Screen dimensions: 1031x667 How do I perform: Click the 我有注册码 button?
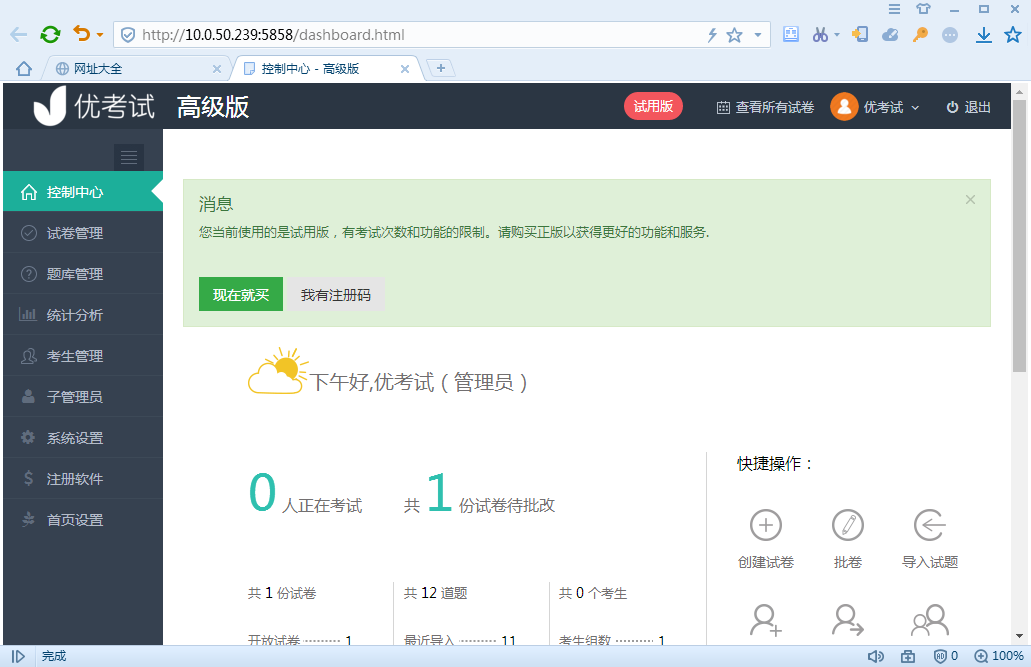tap(336, 294)
